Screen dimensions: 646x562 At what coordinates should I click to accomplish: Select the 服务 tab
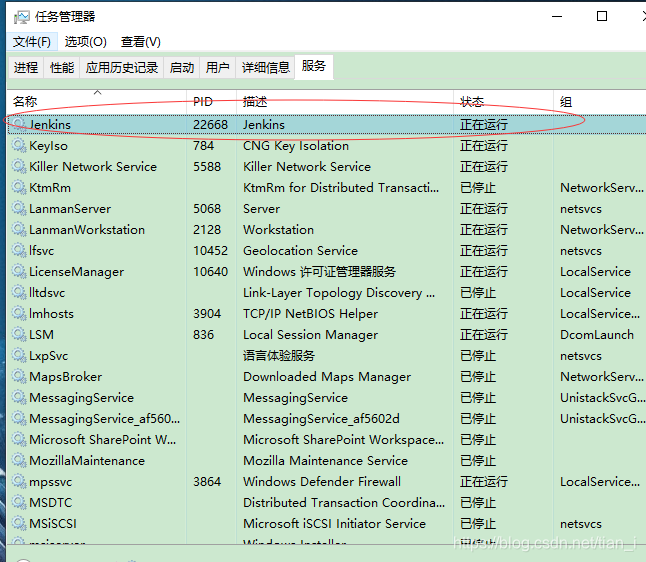(314, 66)
